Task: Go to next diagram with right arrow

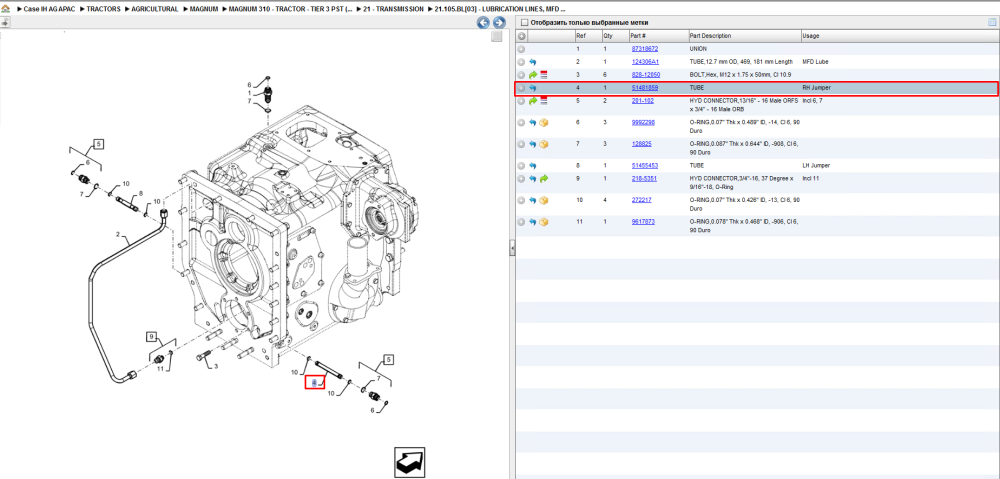Action: click(499, 23)
